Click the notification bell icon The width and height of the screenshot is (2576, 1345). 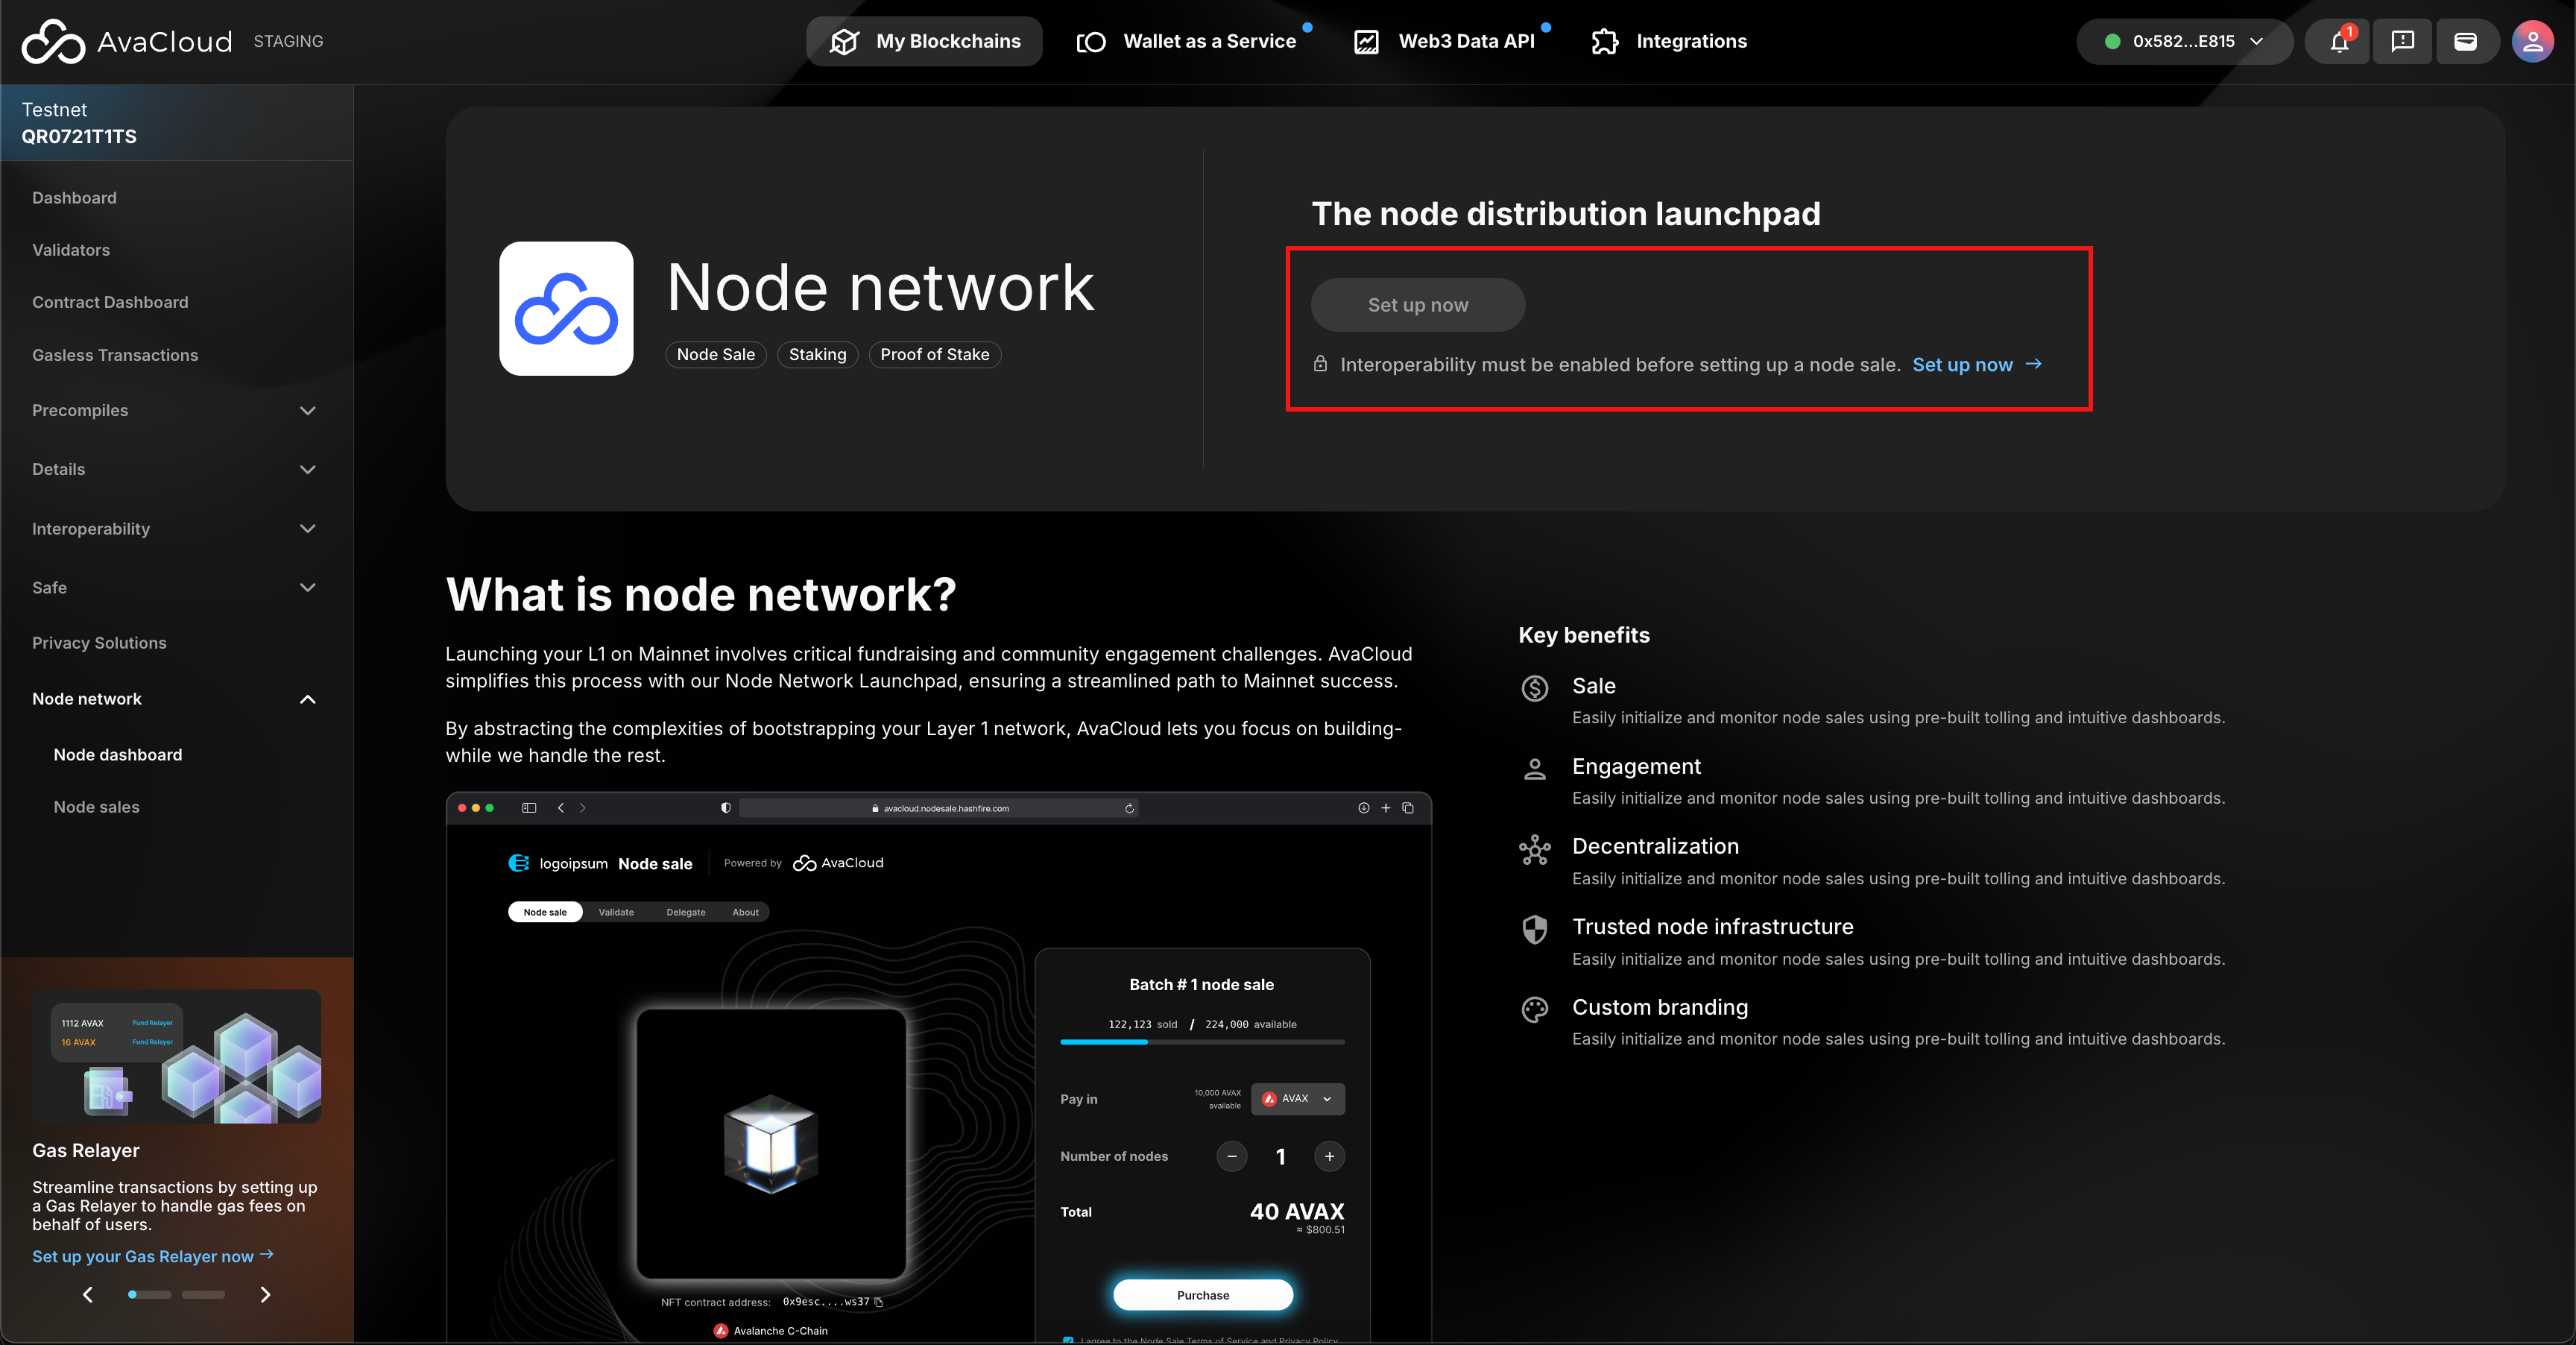pos(2338,41)
